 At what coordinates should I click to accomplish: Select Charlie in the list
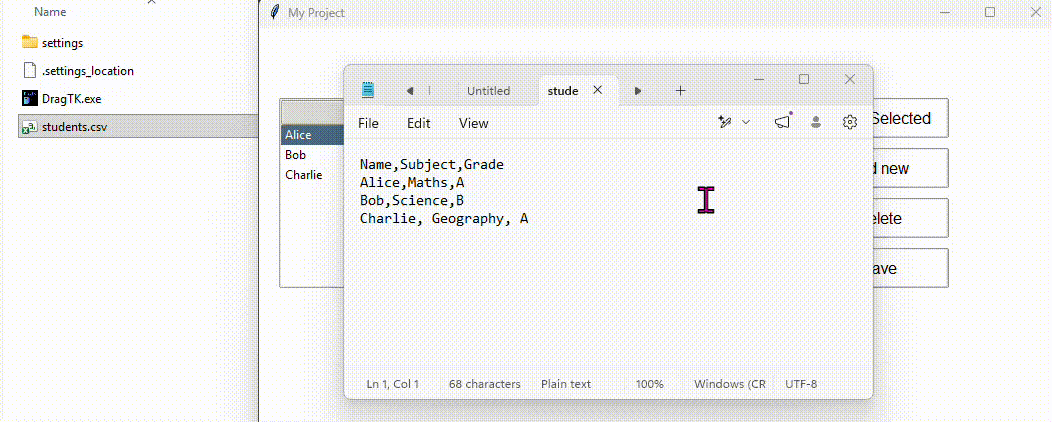[303, 175]
